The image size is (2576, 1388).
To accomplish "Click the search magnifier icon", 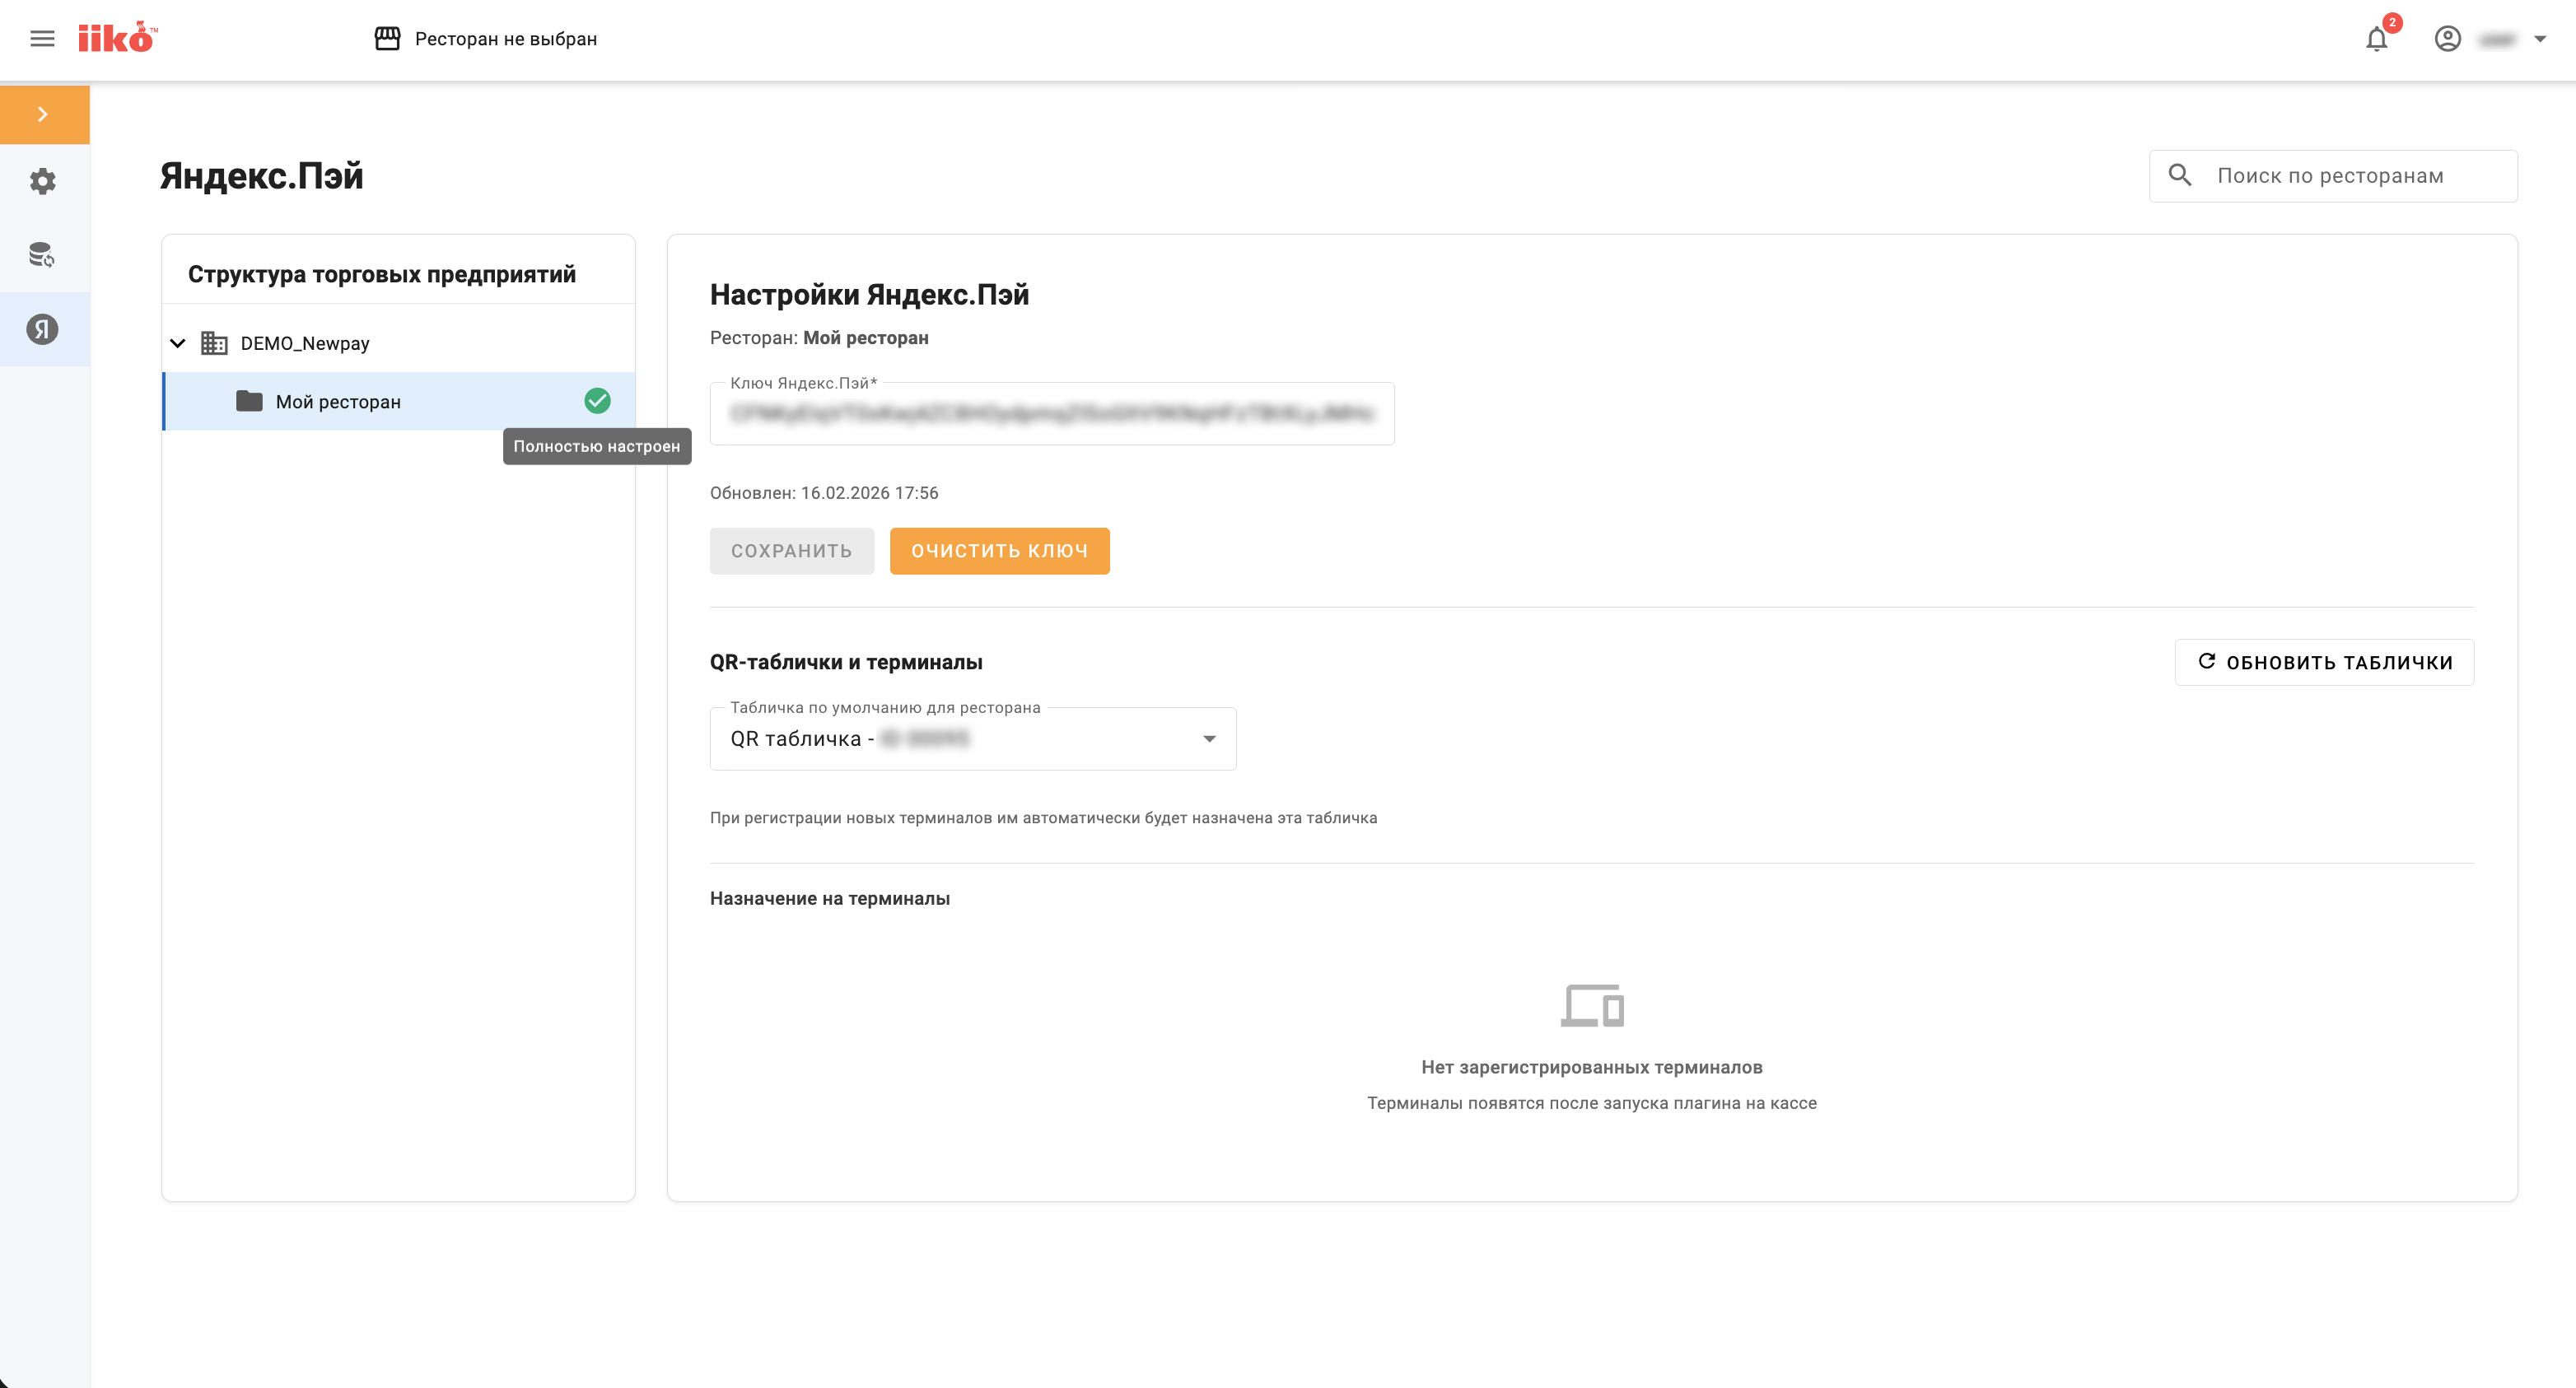I will 2179,176.
